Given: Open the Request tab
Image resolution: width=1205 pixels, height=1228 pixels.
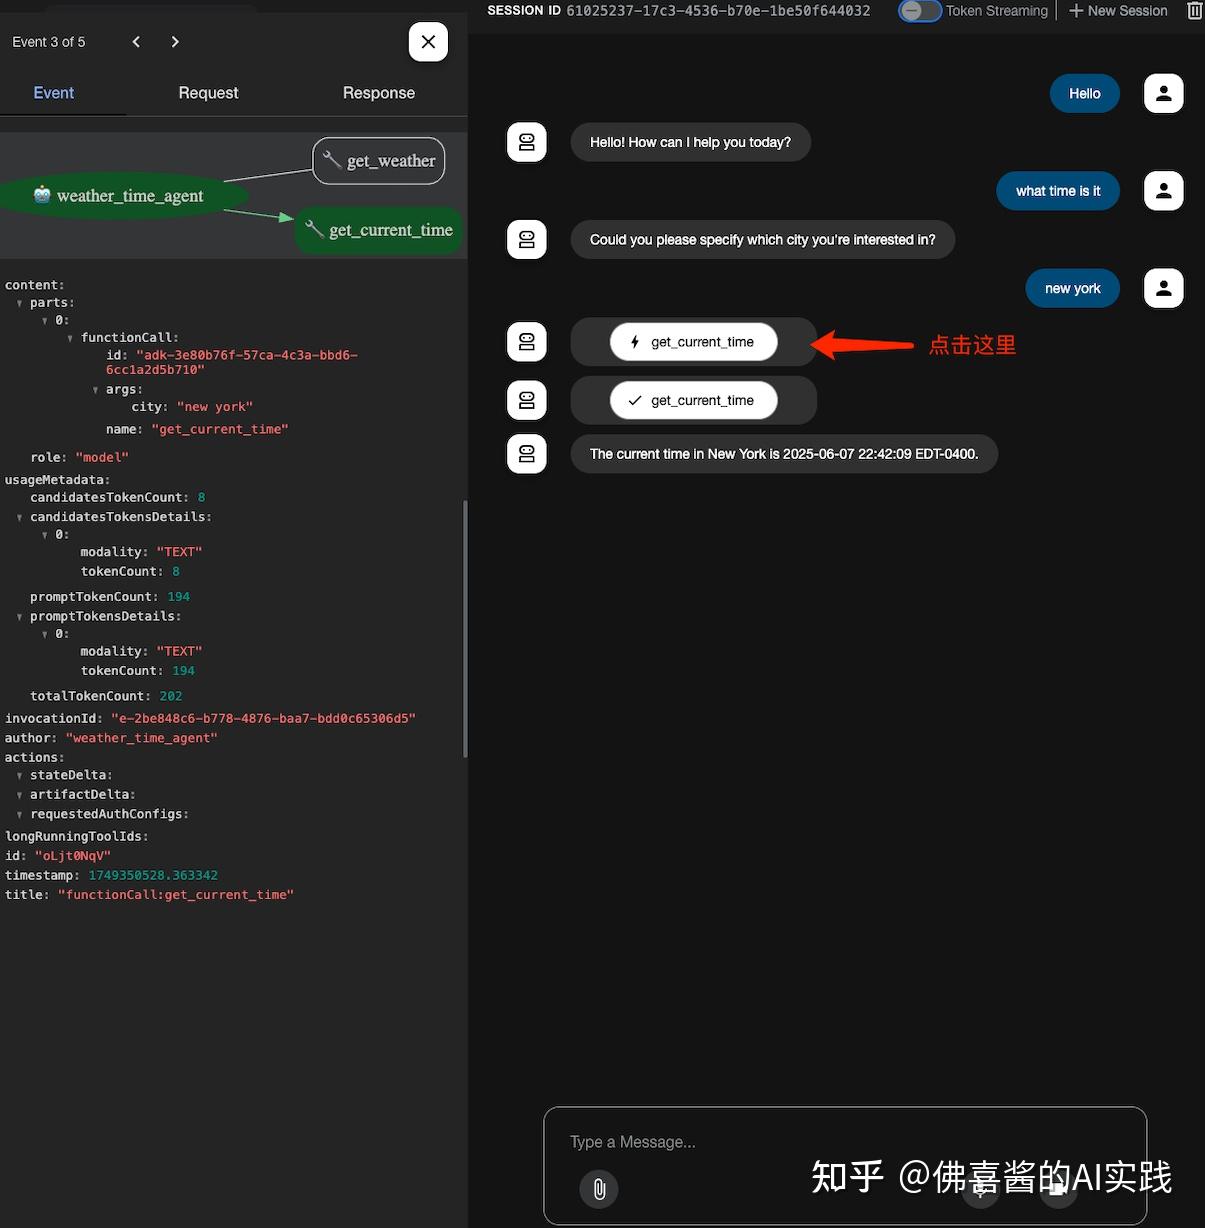Looking at the screenshot, I should [x=208, y=92].
